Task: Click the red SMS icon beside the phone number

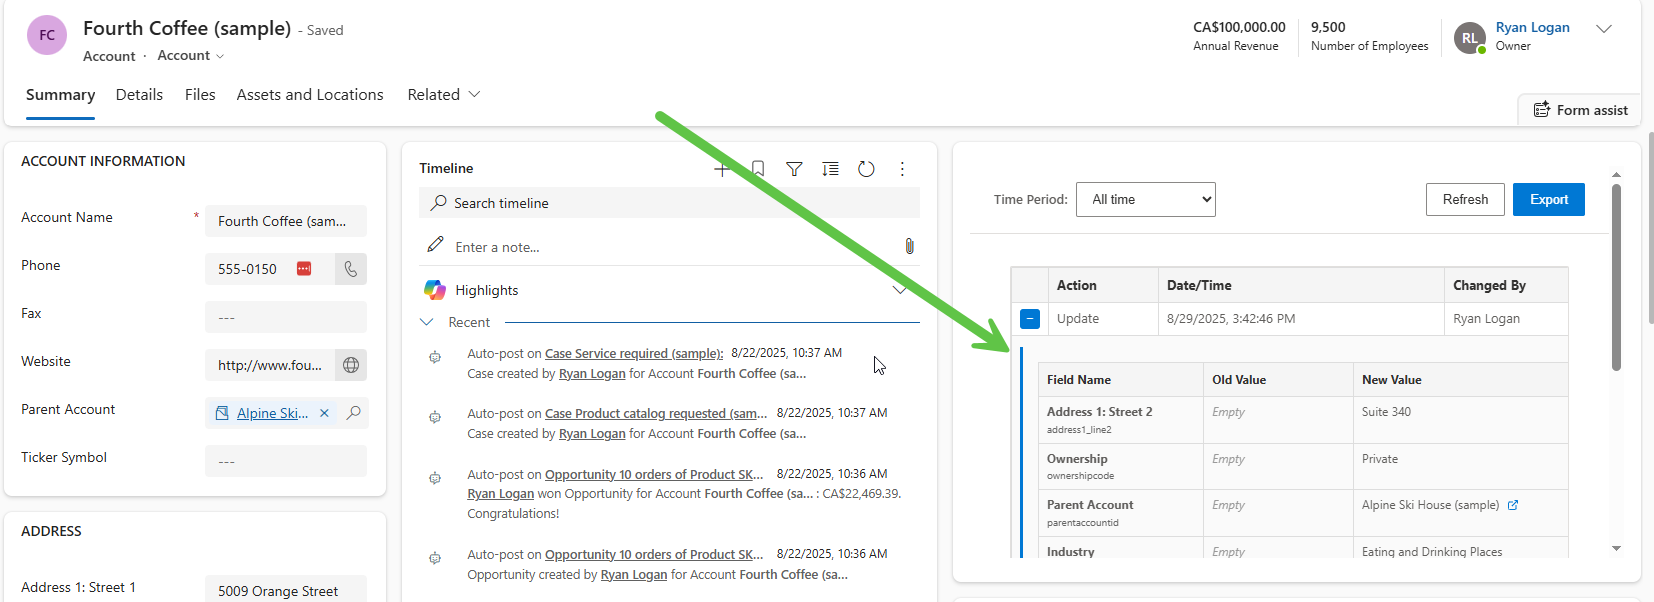Action: [x=304, y=269]
